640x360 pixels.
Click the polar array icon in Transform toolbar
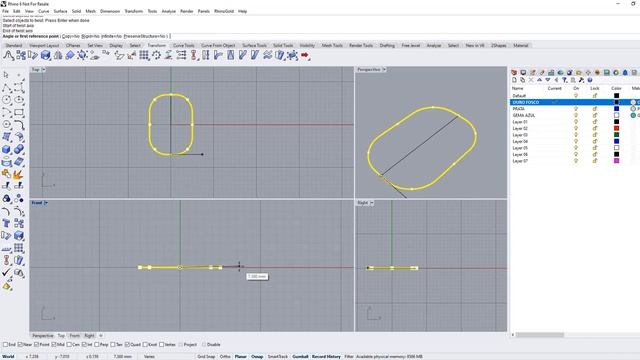[x=156, y=55]
